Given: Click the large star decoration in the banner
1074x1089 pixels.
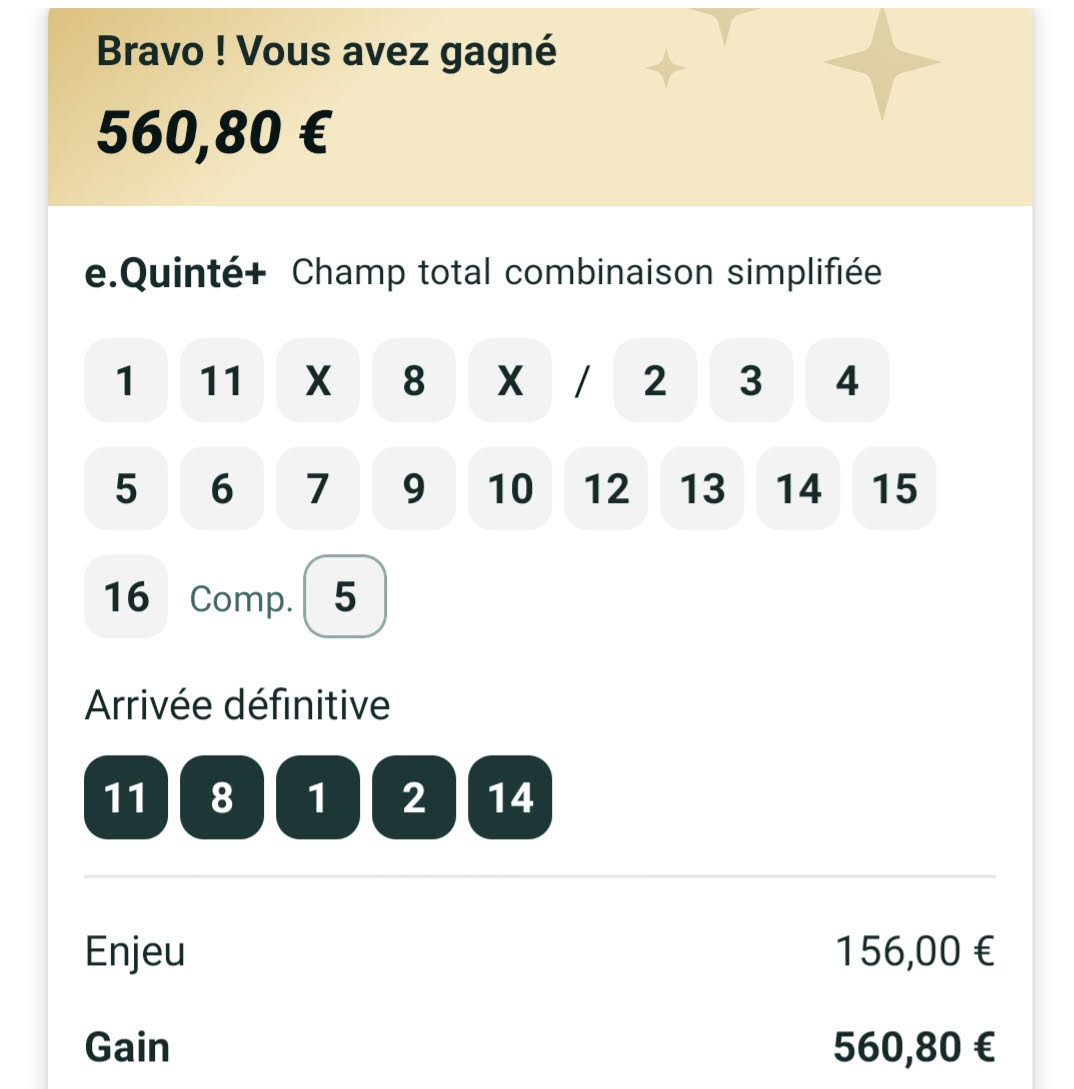Looking at the screenshot, I should point(881,62).
